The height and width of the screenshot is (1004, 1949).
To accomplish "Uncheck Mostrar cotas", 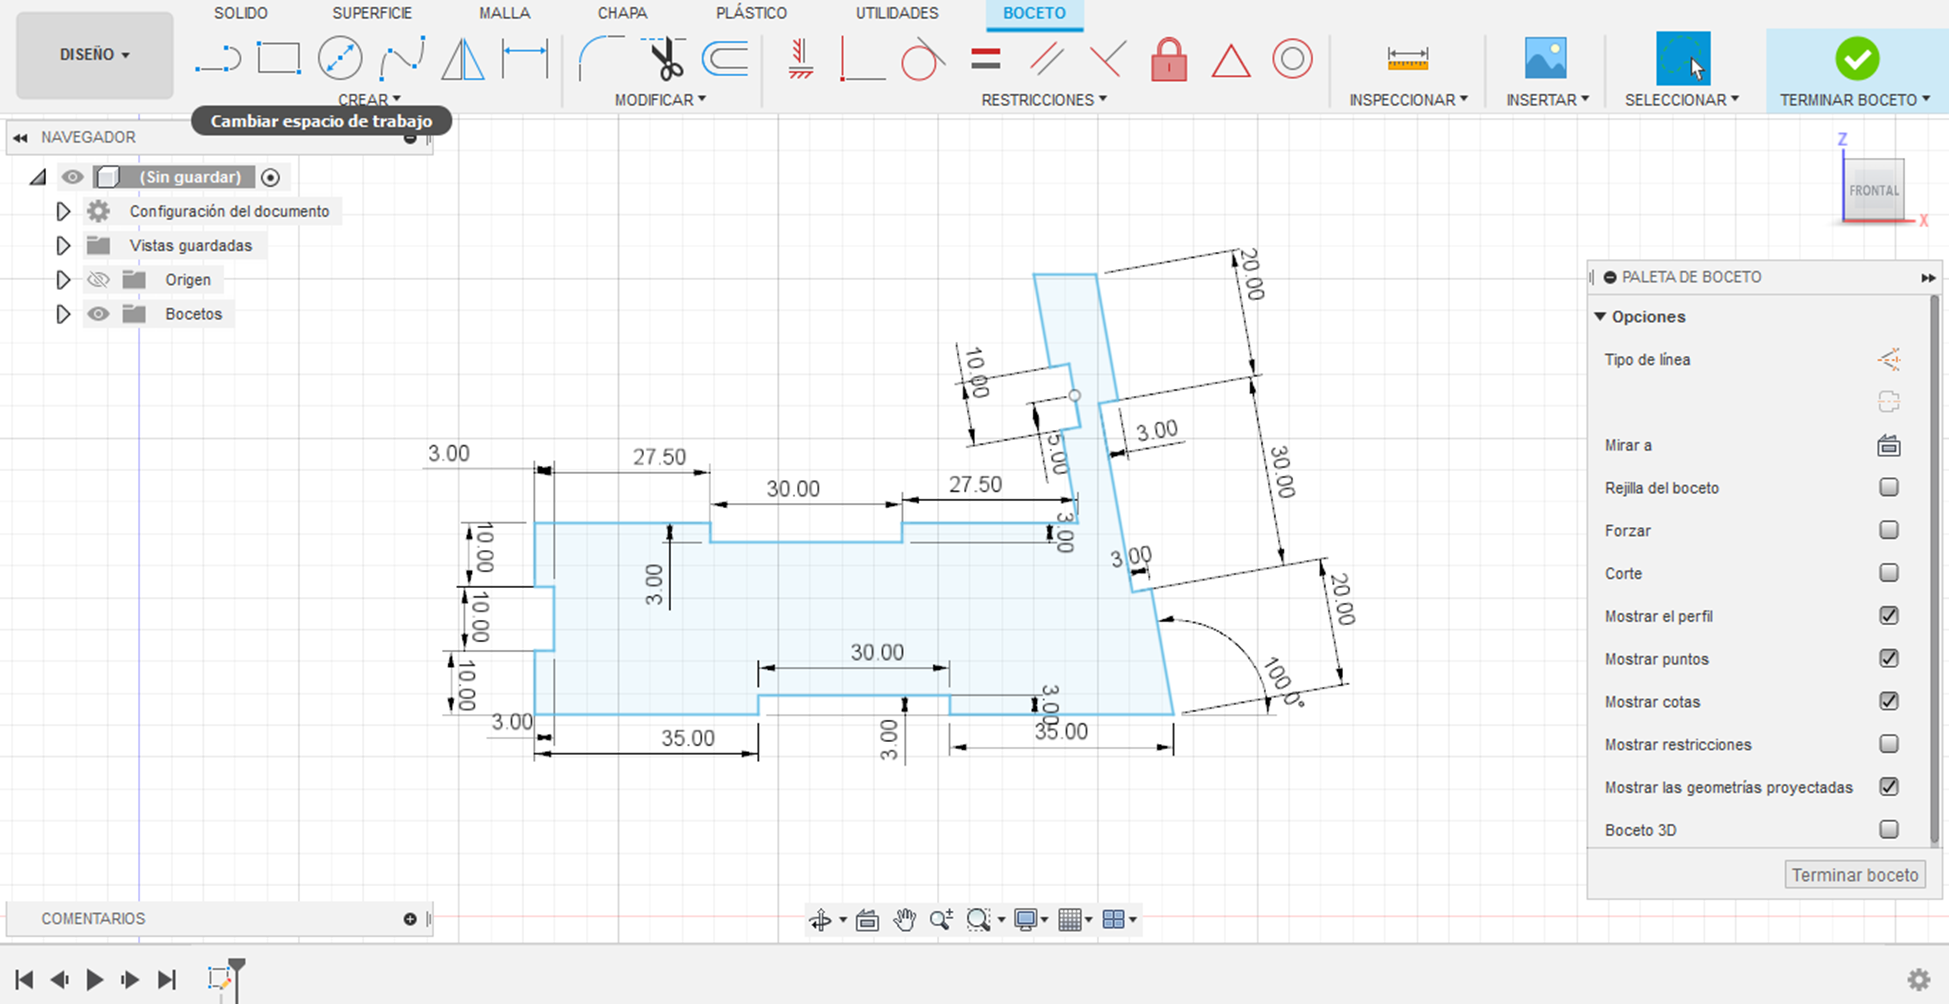I will click(1888, 702).
